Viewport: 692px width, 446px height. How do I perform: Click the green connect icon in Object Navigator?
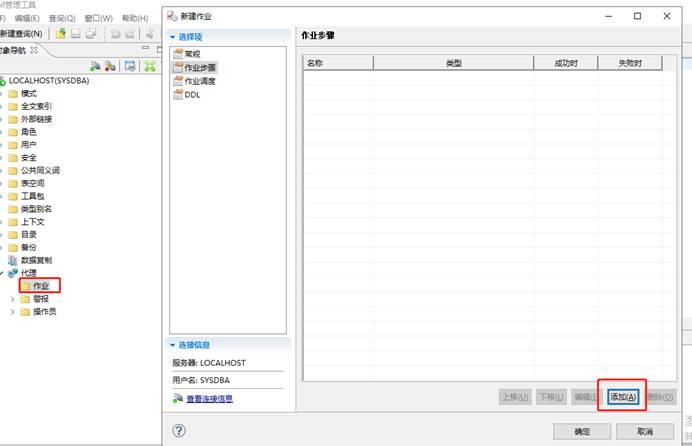click(95, 66)
